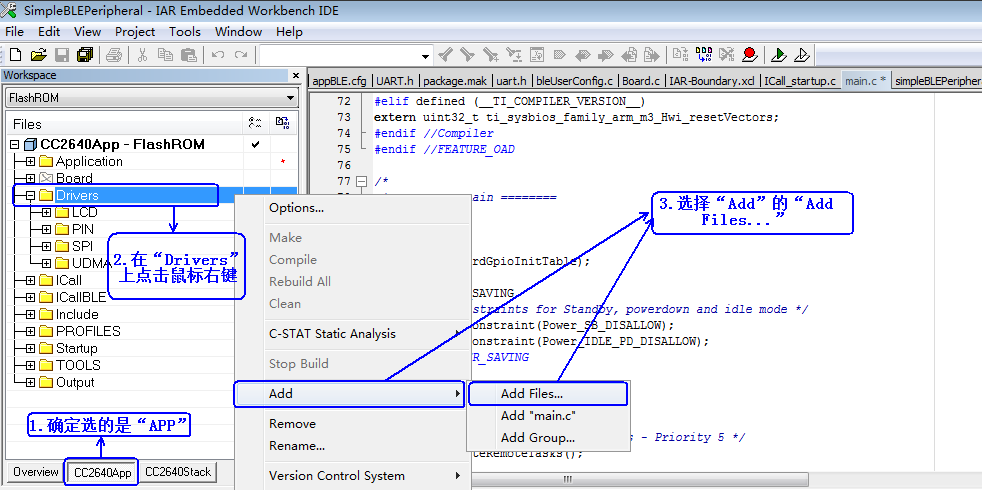Print the current document

pyautogui.click(x=113, y=55)
